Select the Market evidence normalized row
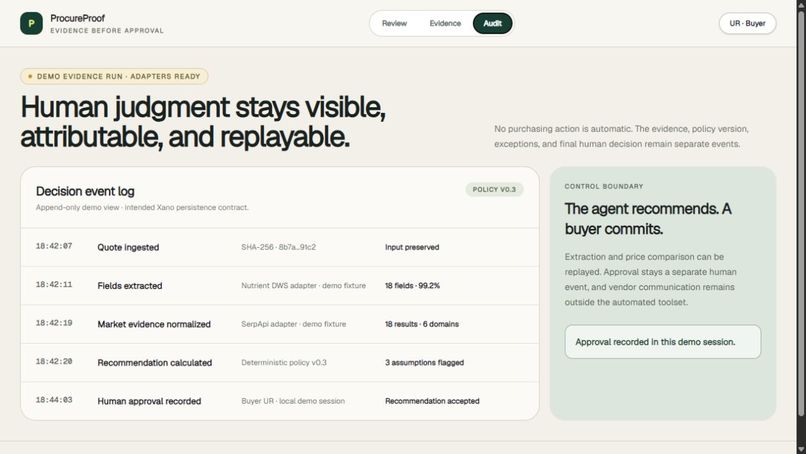806x454 pixels. click(280, 324)
